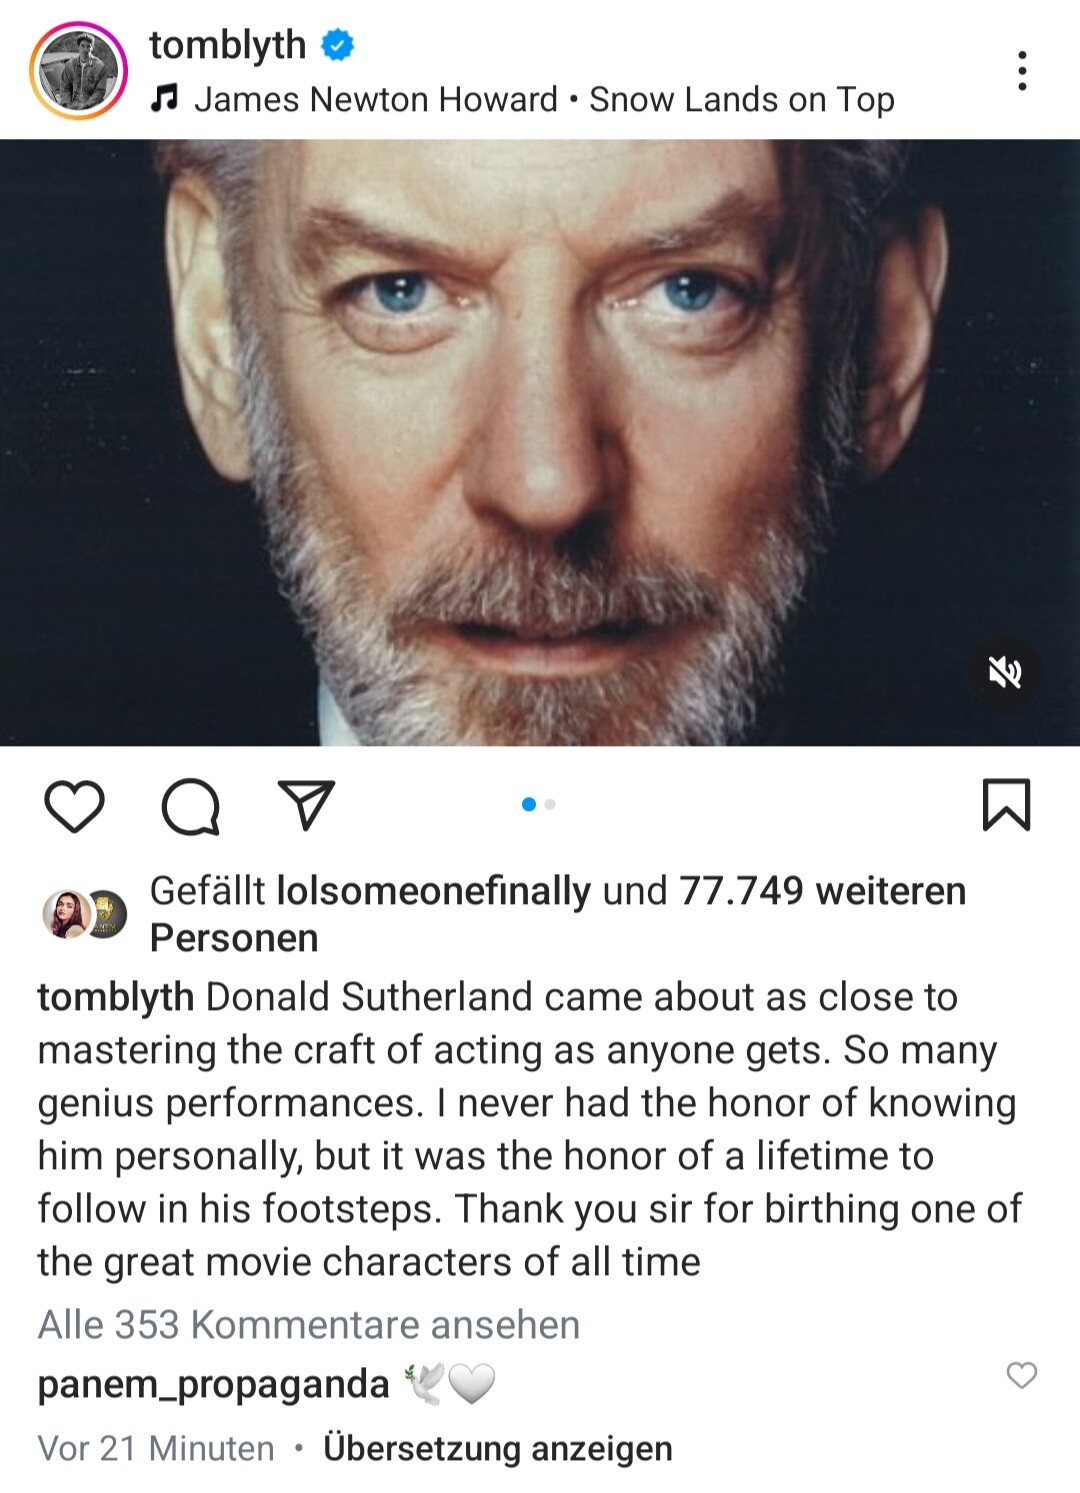
Task: Save post with the bookmark icon
Action: pos(1006,805)
